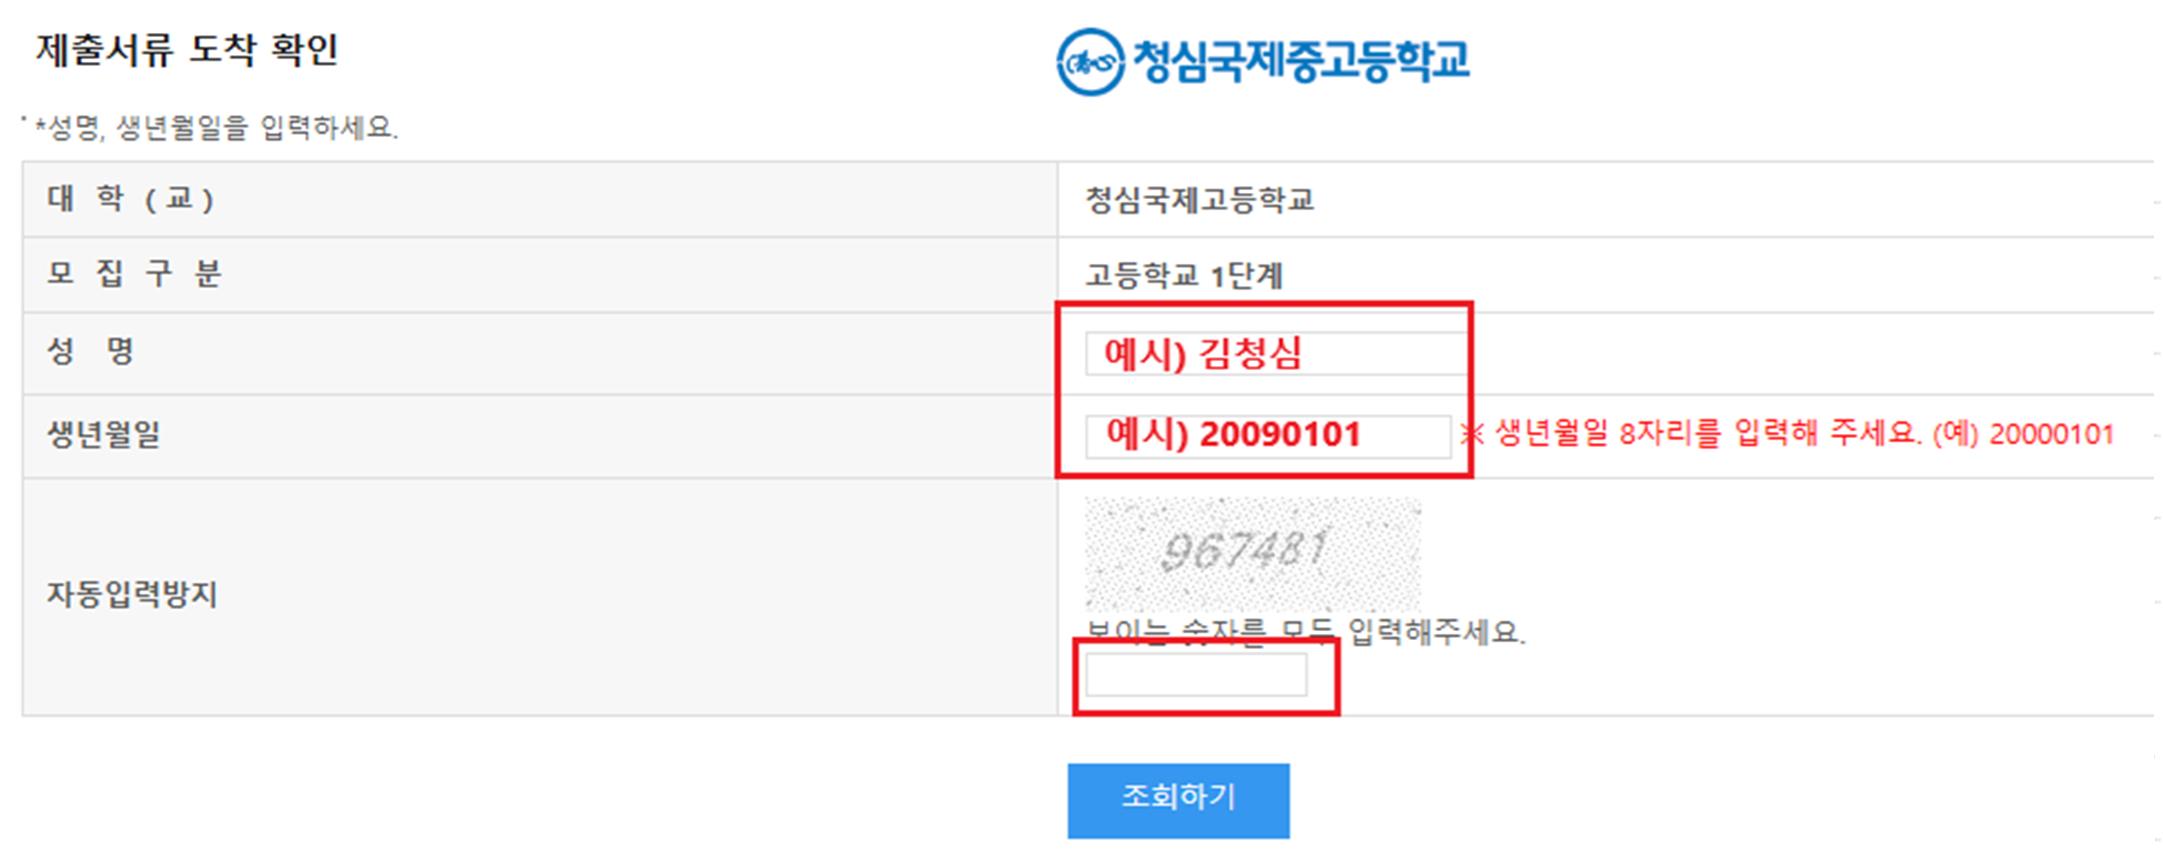Select the 제출서류 도착 확인 page heading

pyautogui.click(x=188, y=50)
